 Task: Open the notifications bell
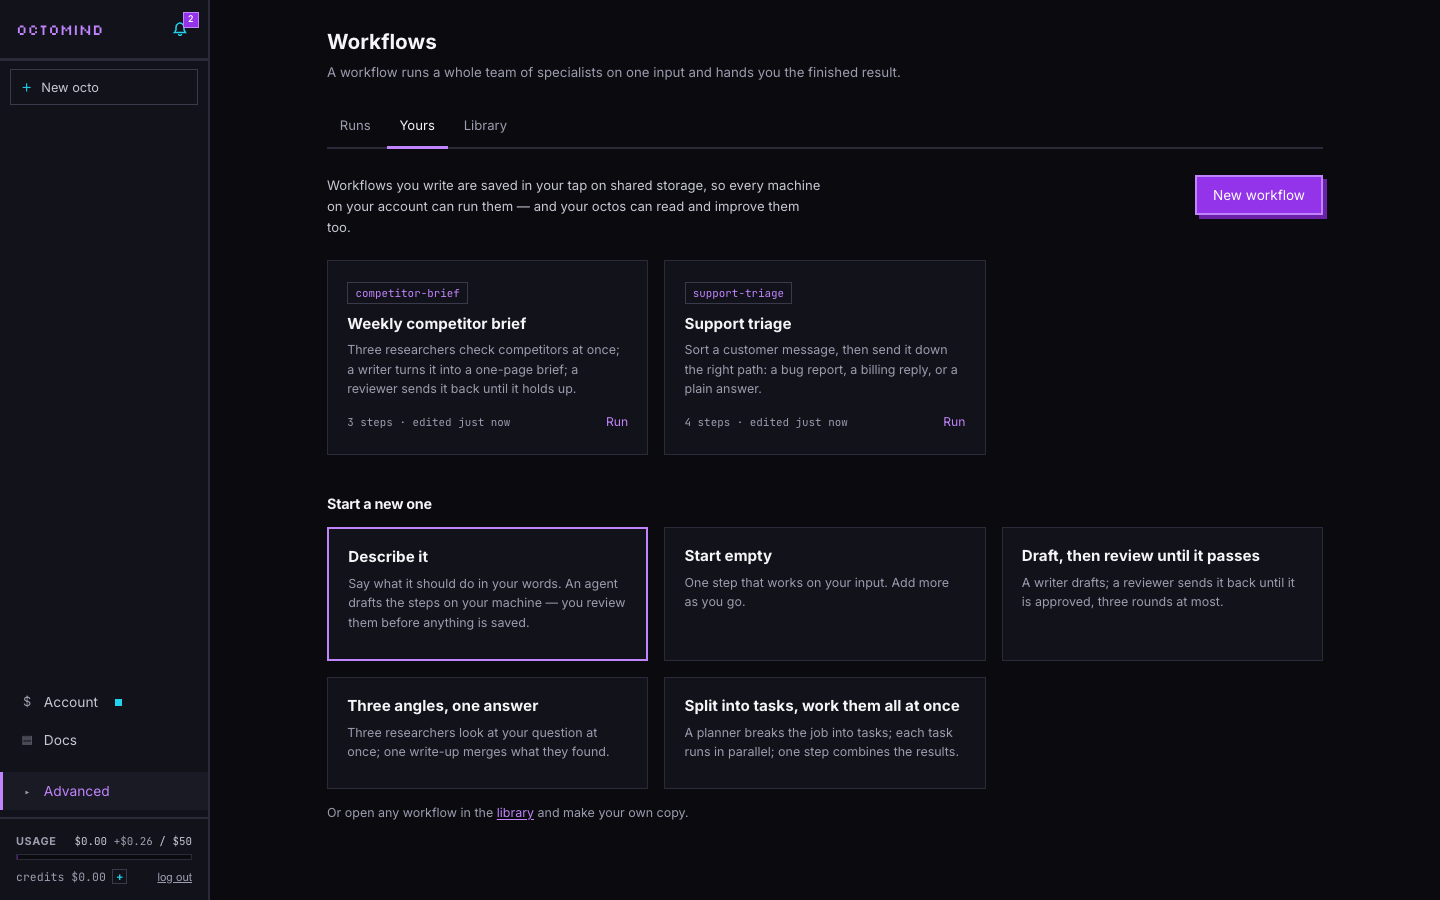[180, 29]
